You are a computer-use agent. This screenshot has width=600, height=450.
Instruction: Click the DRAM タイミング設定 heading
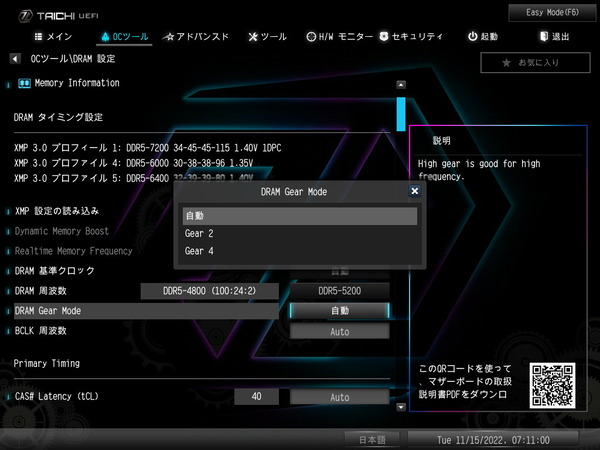58,117
